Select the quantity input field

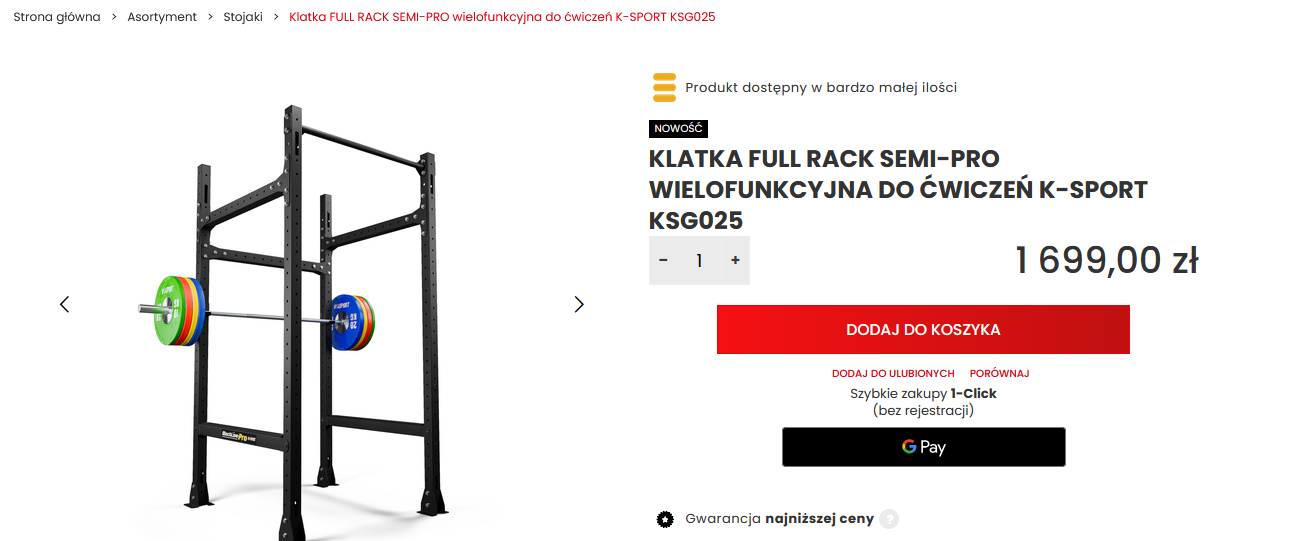coord(699,260)
